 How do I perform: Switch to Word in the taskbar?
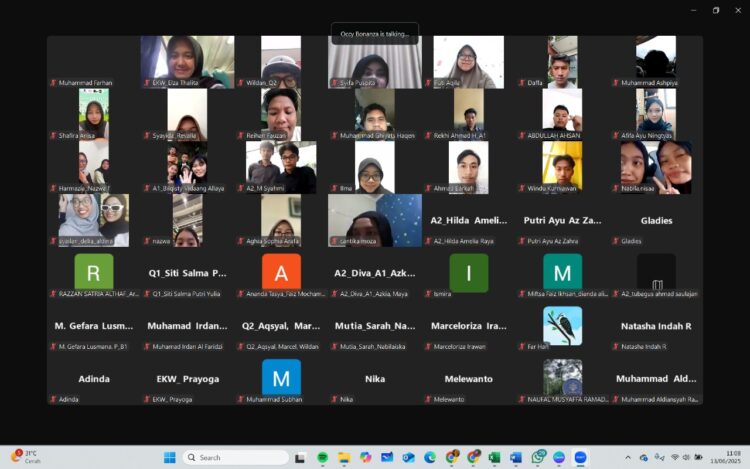click(x=516, y=457)
